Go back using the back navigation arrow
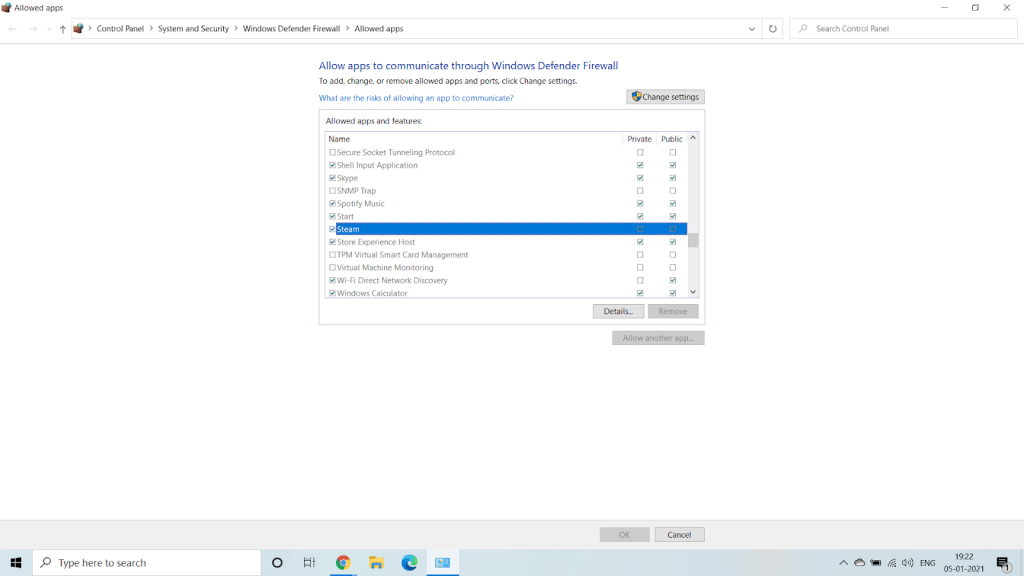This screenshot has width=1024, height=576. pyautogui.click(x=12, y=28)
